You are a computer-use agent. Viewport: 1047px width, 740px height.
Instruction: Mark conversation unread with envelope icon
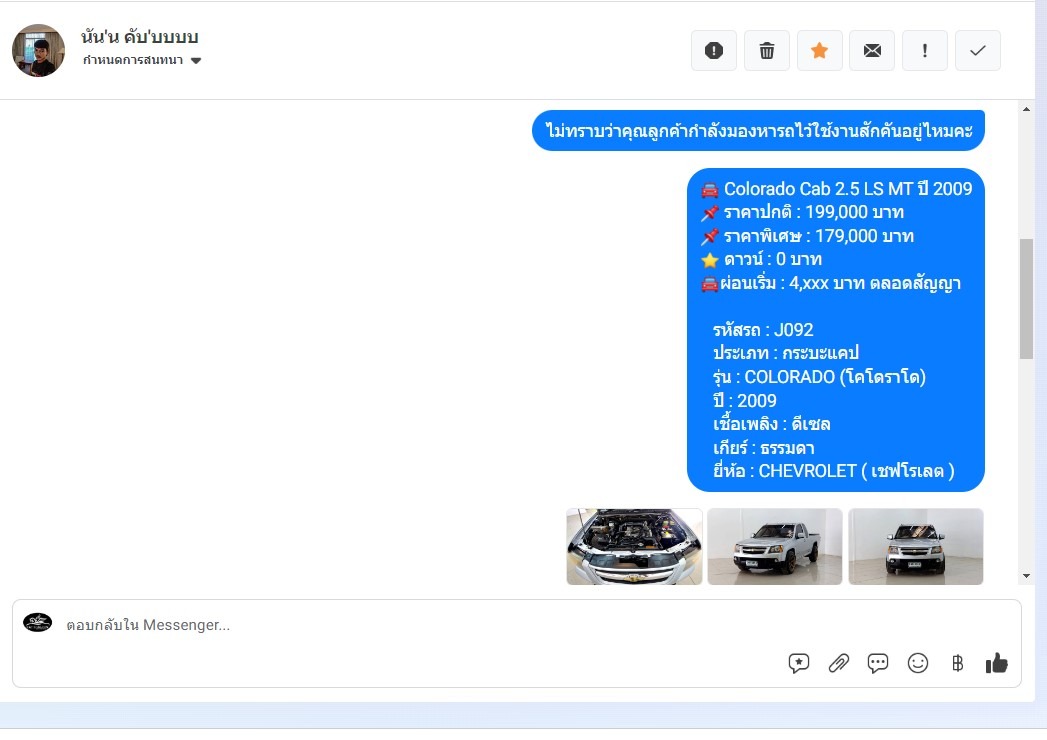pos(872,51)
